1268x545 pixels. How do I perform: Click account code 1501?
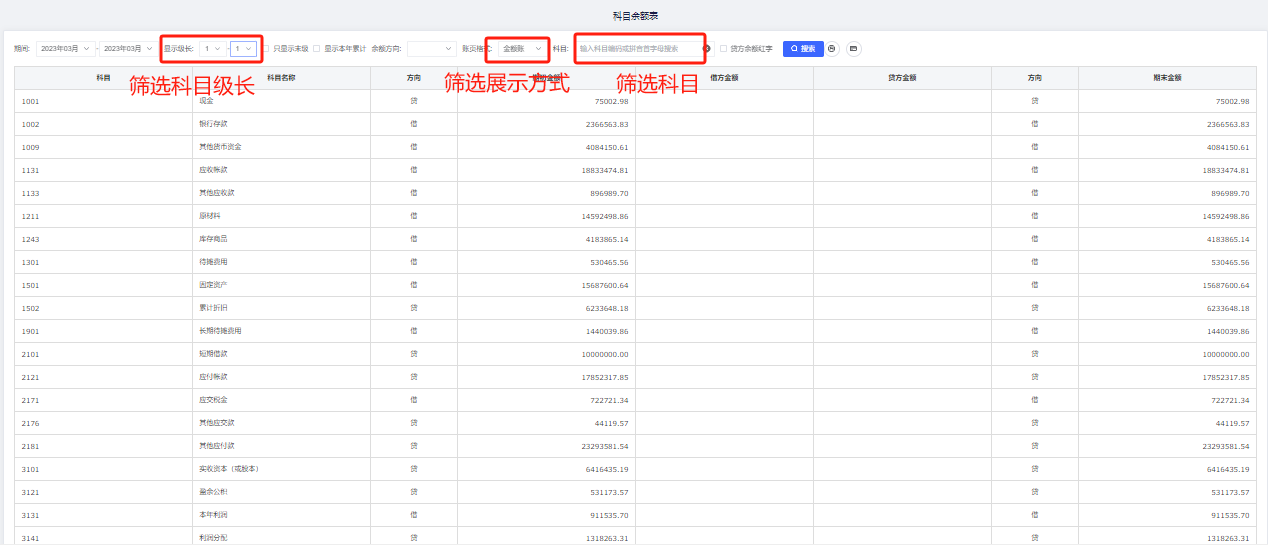tap(30, 285)
